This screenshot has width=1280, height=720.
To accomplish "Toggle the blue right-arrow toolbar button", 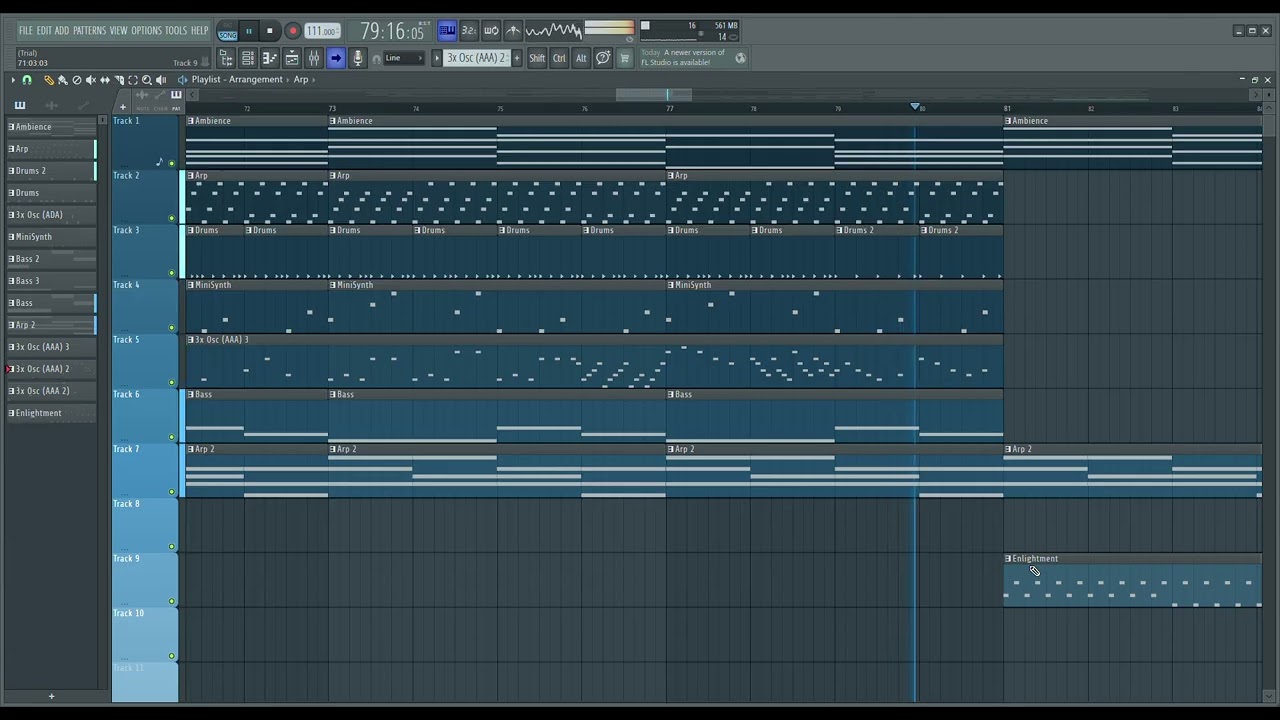I will 336,58.
